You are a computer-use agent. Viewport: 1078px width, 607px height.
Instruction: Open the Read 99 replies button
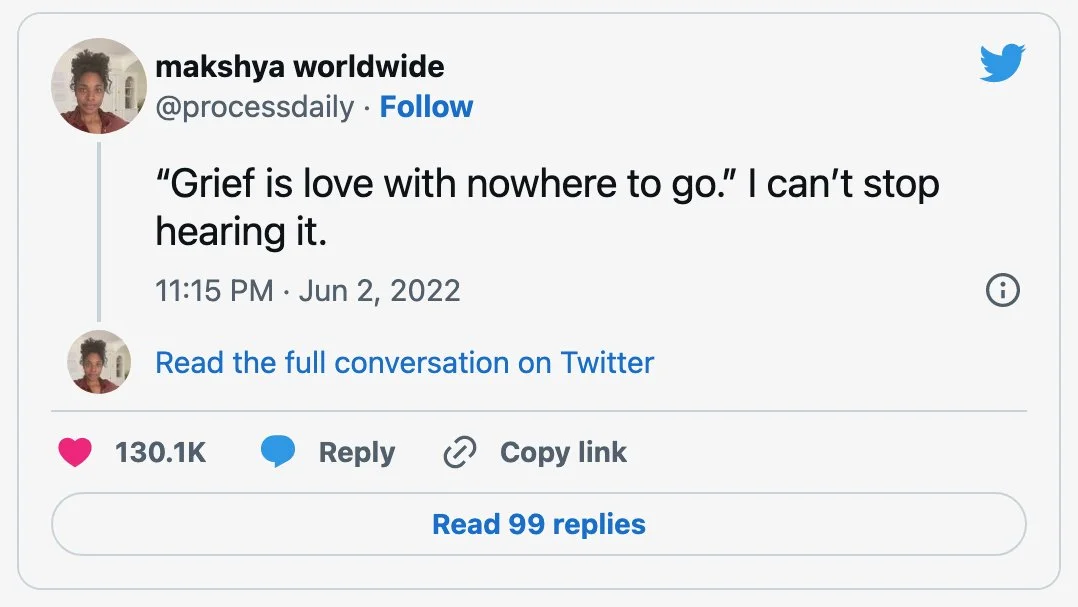pos(538,524)
